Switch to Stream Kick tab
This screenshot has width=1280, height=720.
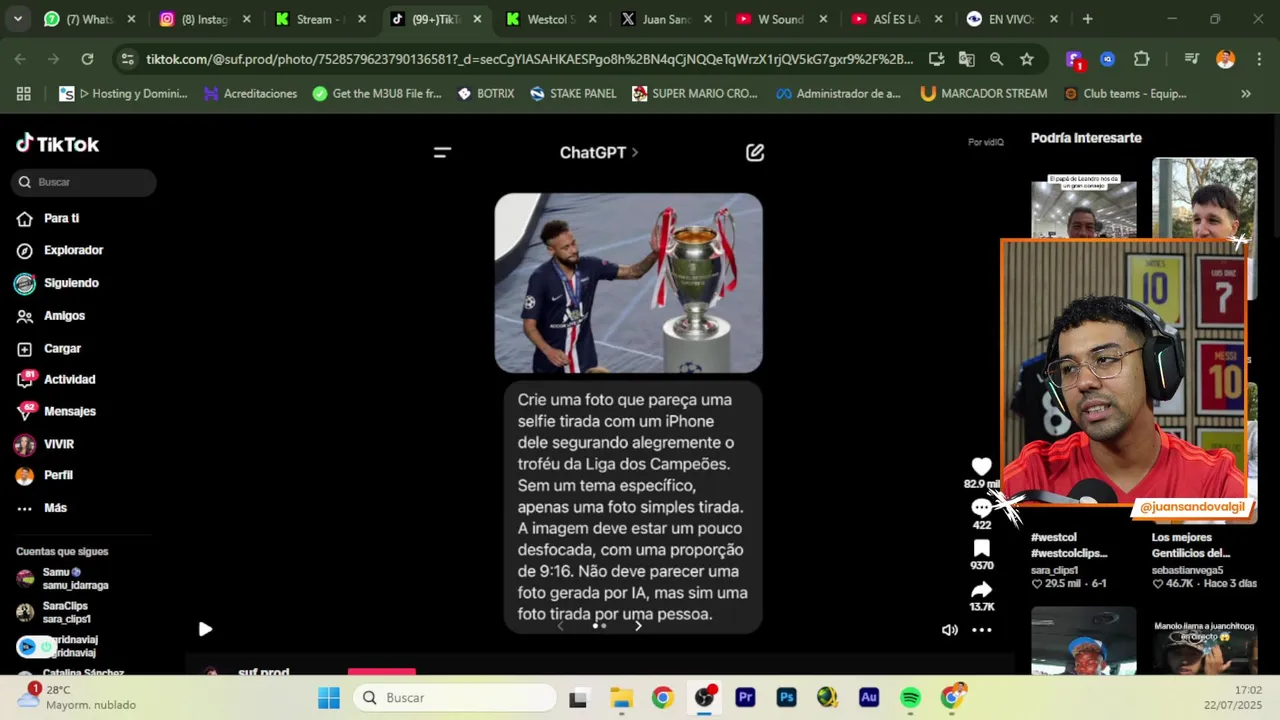(x=320, y=19)
